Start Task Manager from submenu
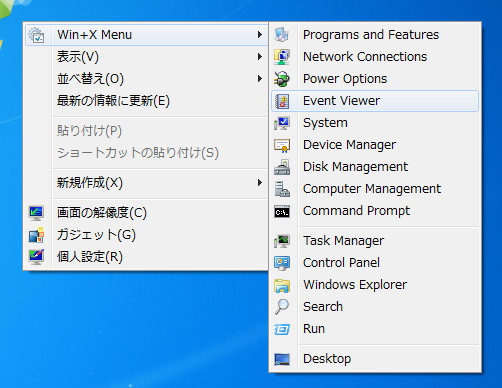502x388 pixels. click(375, 241)
